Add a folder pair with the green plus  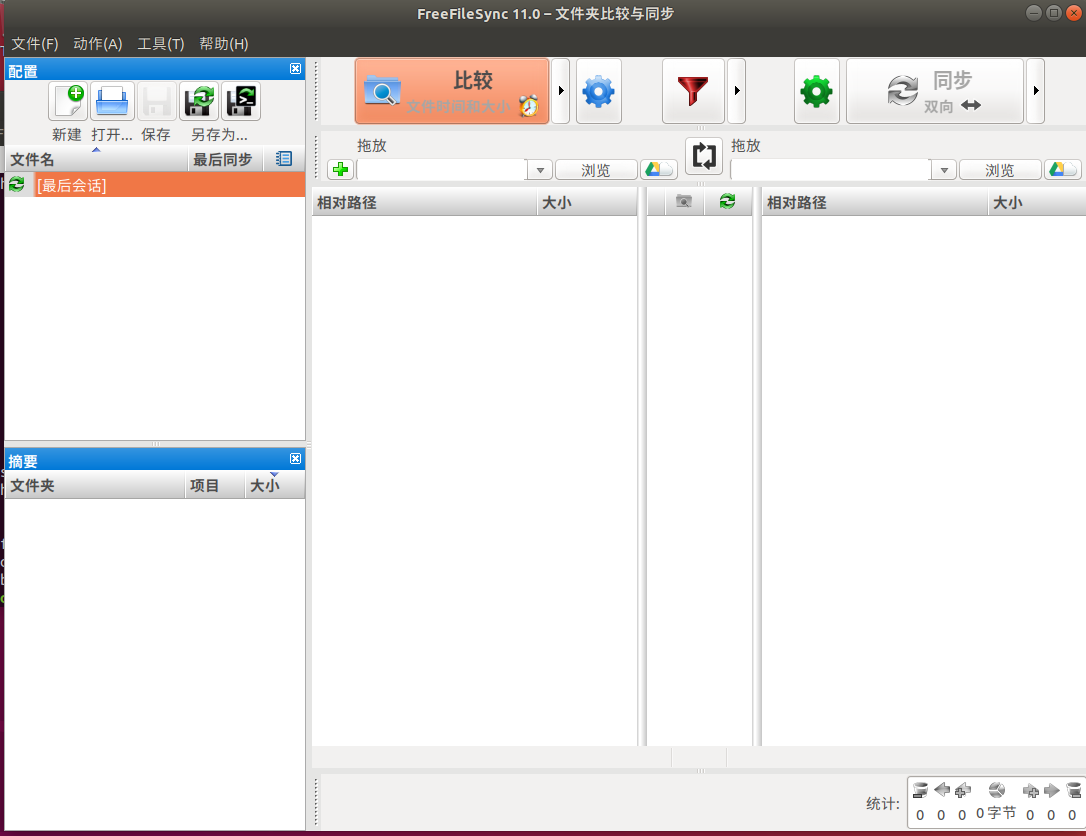point(340,170)
